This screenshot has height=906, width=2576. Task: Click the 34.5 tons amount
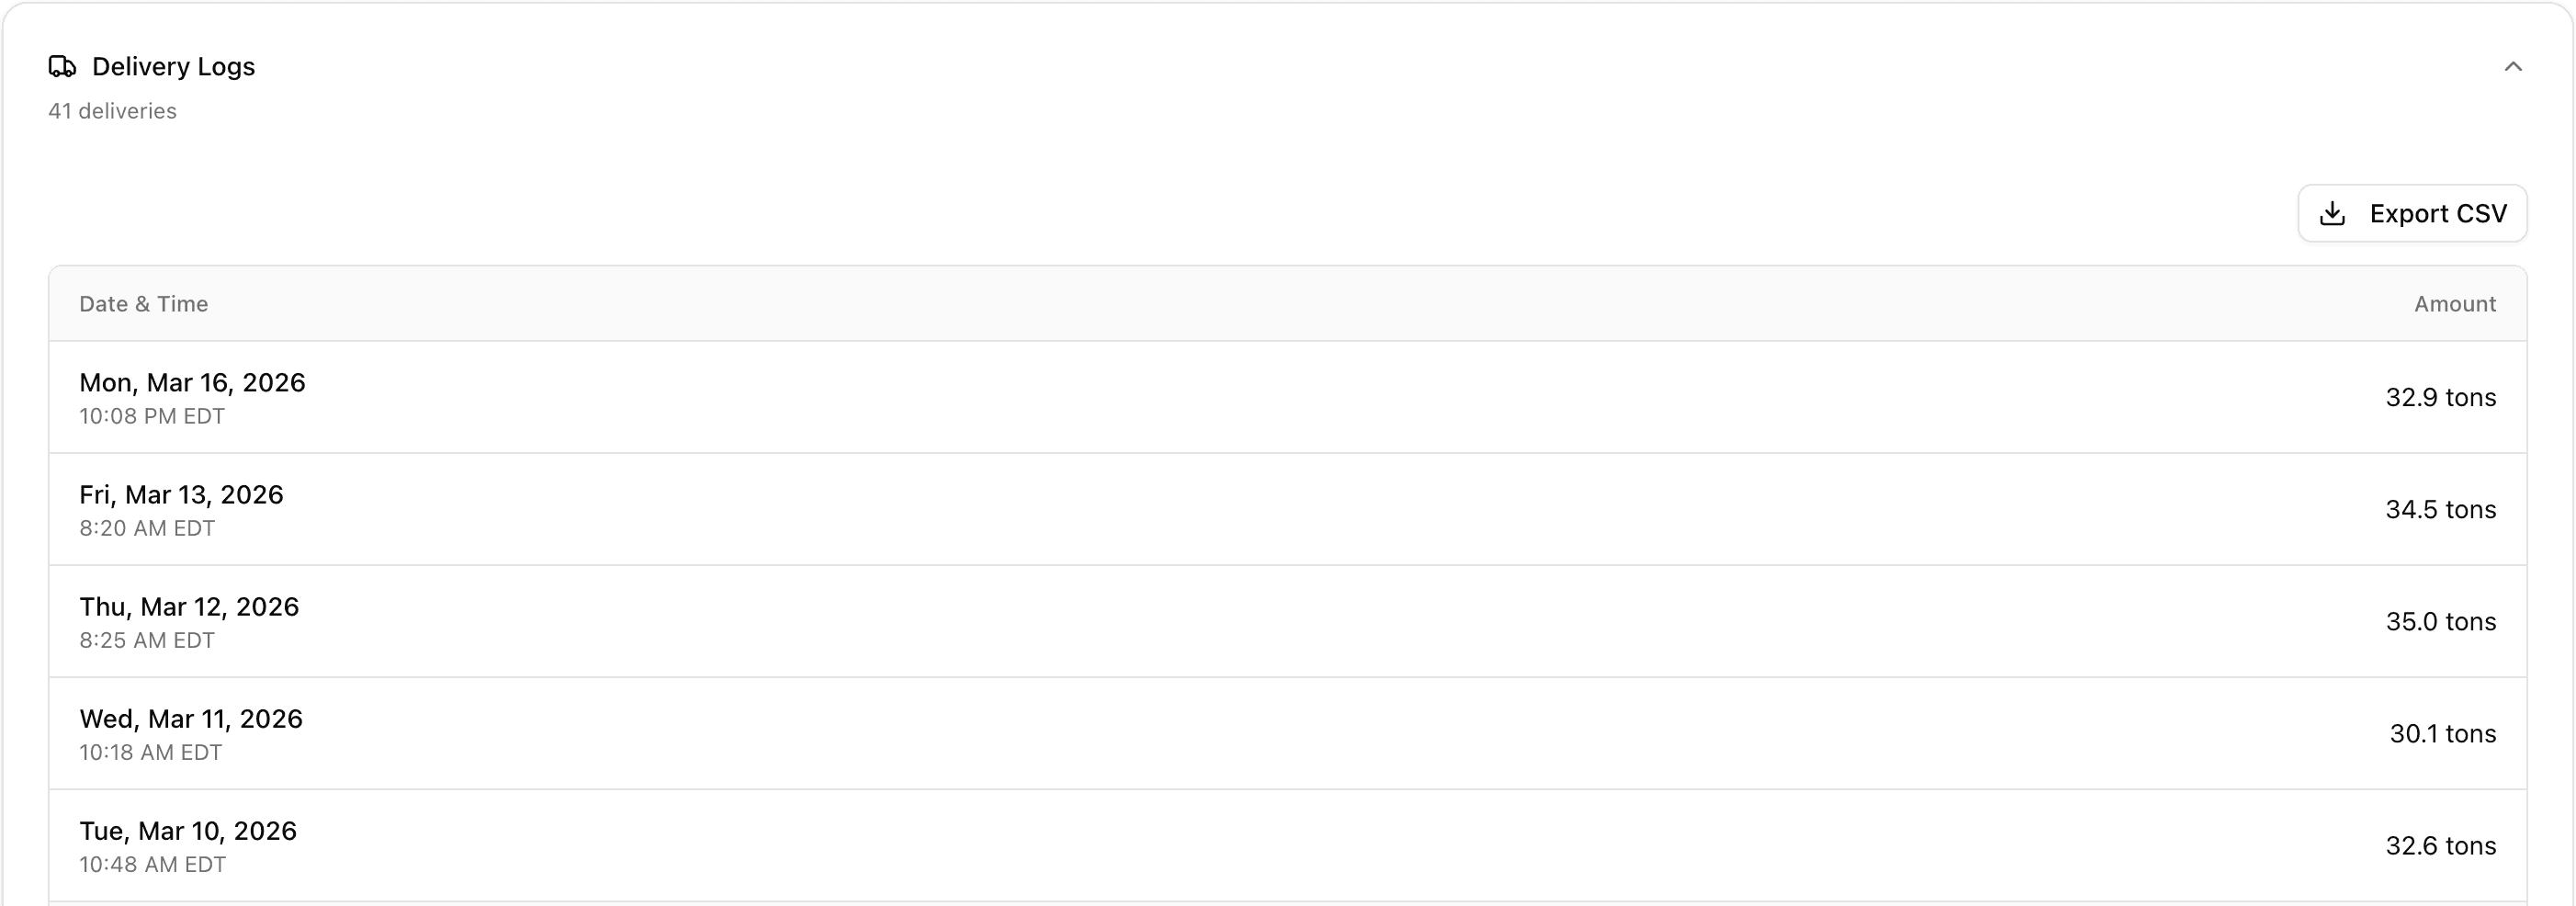click(2440, 510)
